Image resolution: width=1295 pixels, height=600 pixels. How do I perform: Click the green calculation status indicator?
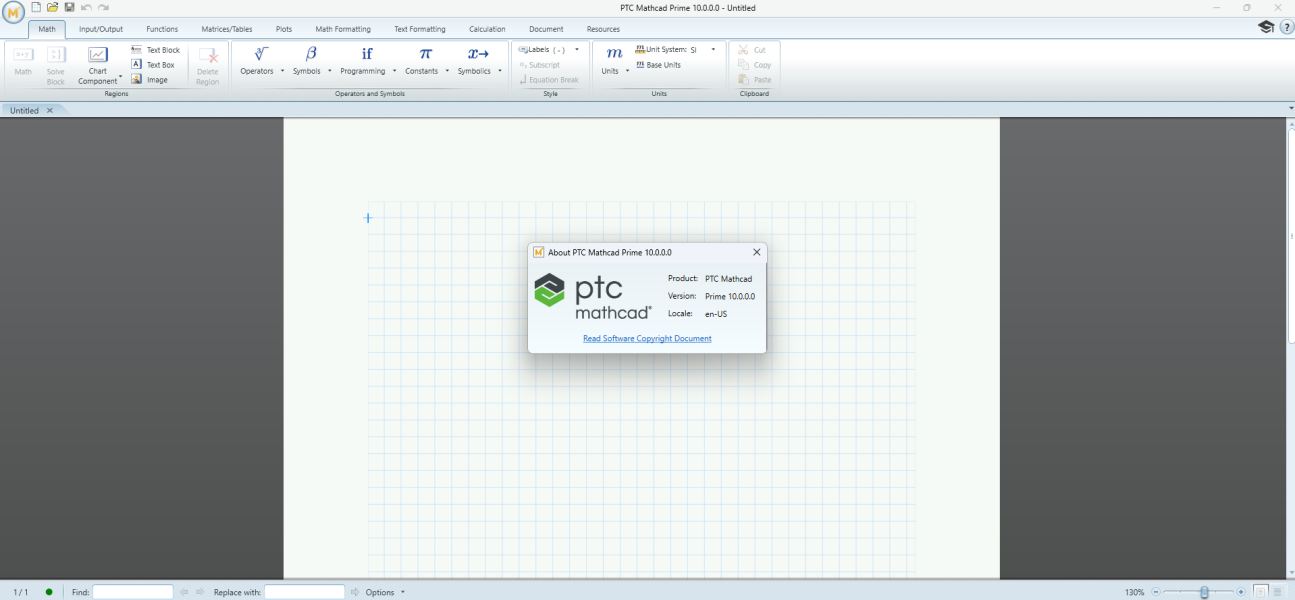tap(49, 592)
